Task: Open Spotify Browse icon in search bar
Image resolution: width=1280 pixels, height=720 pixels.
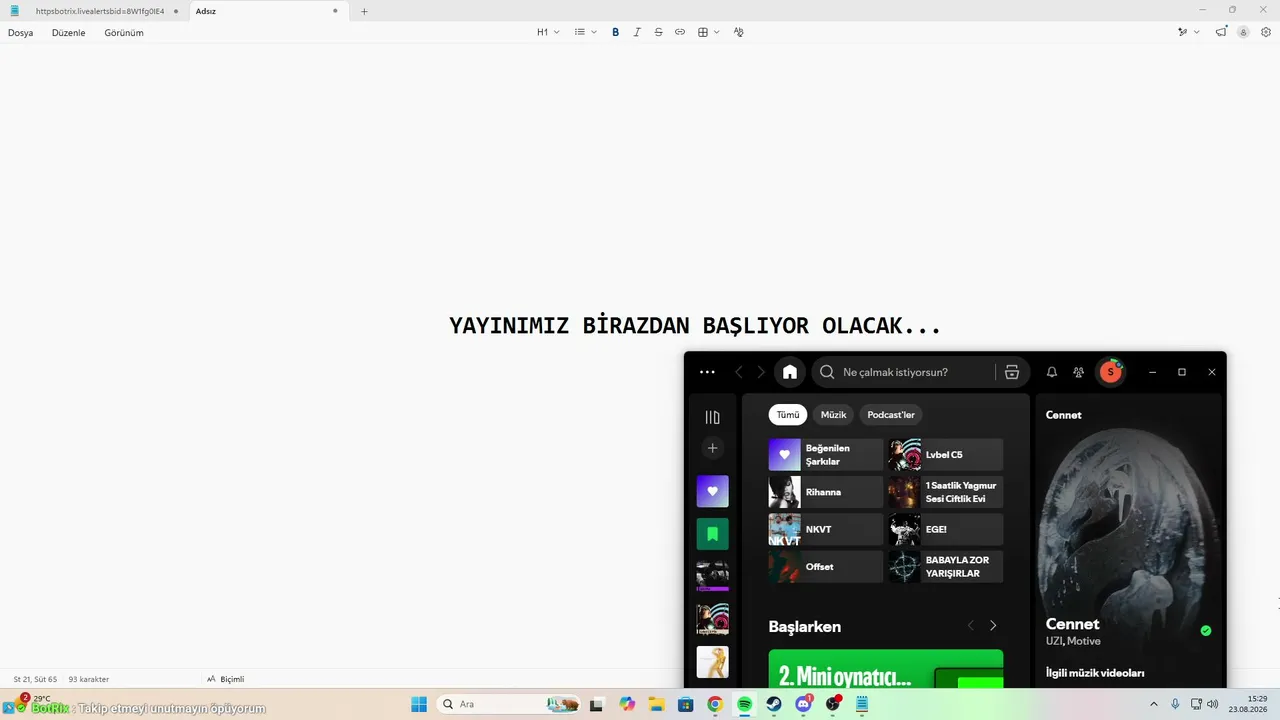Action: [x=1011, y=372]
